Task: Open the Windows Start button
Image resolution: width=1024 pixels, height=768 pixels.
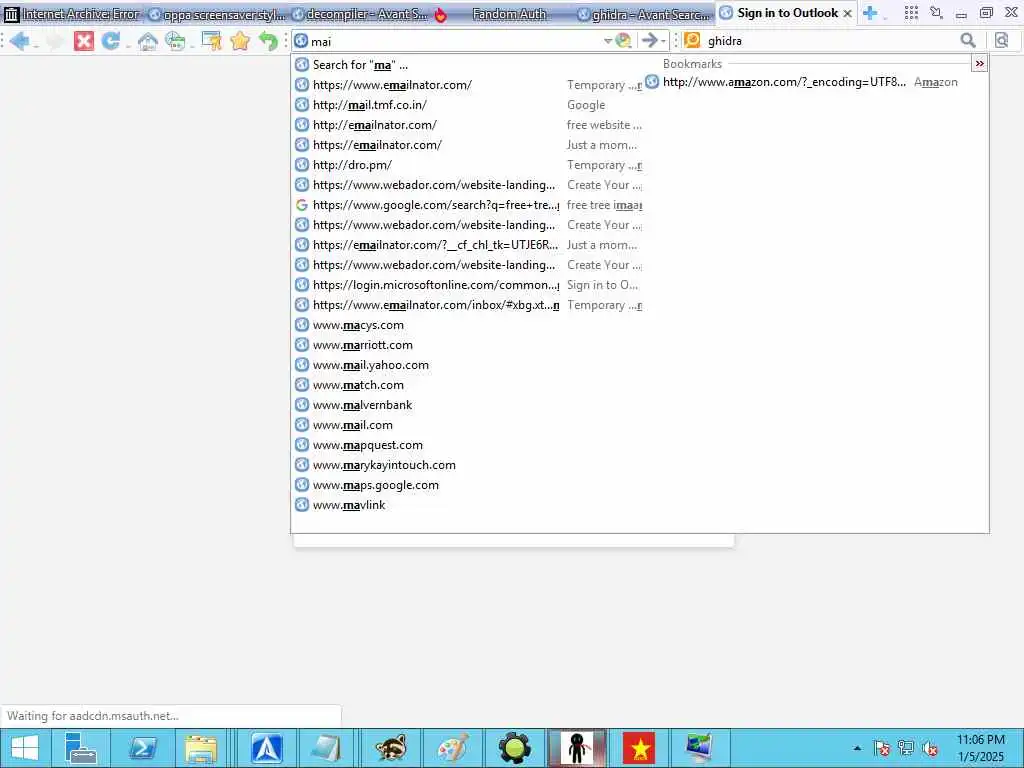Action: [x=24, y=748]
